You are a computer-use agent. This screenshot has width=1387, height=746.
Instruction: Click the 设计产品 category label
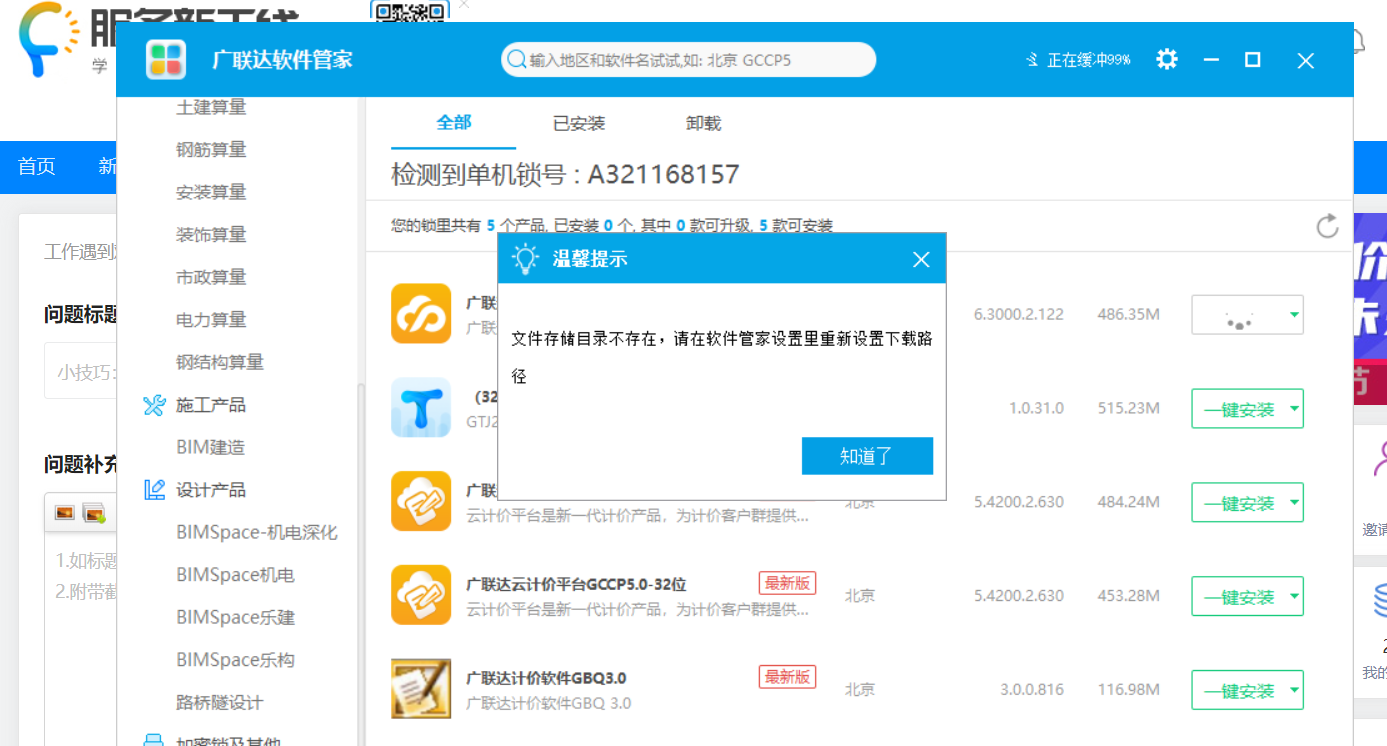click(211, 490)
